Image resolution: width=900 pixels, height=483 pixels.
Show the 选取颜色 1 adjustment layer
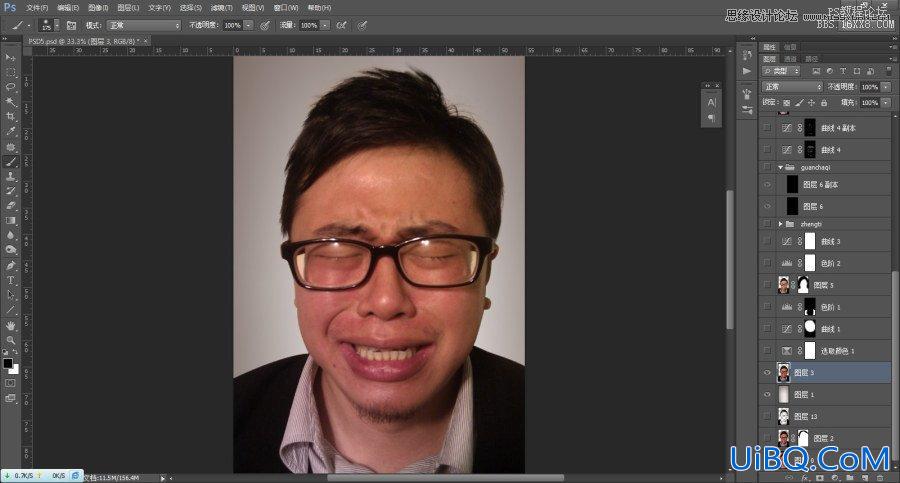[x=767, y=350]
